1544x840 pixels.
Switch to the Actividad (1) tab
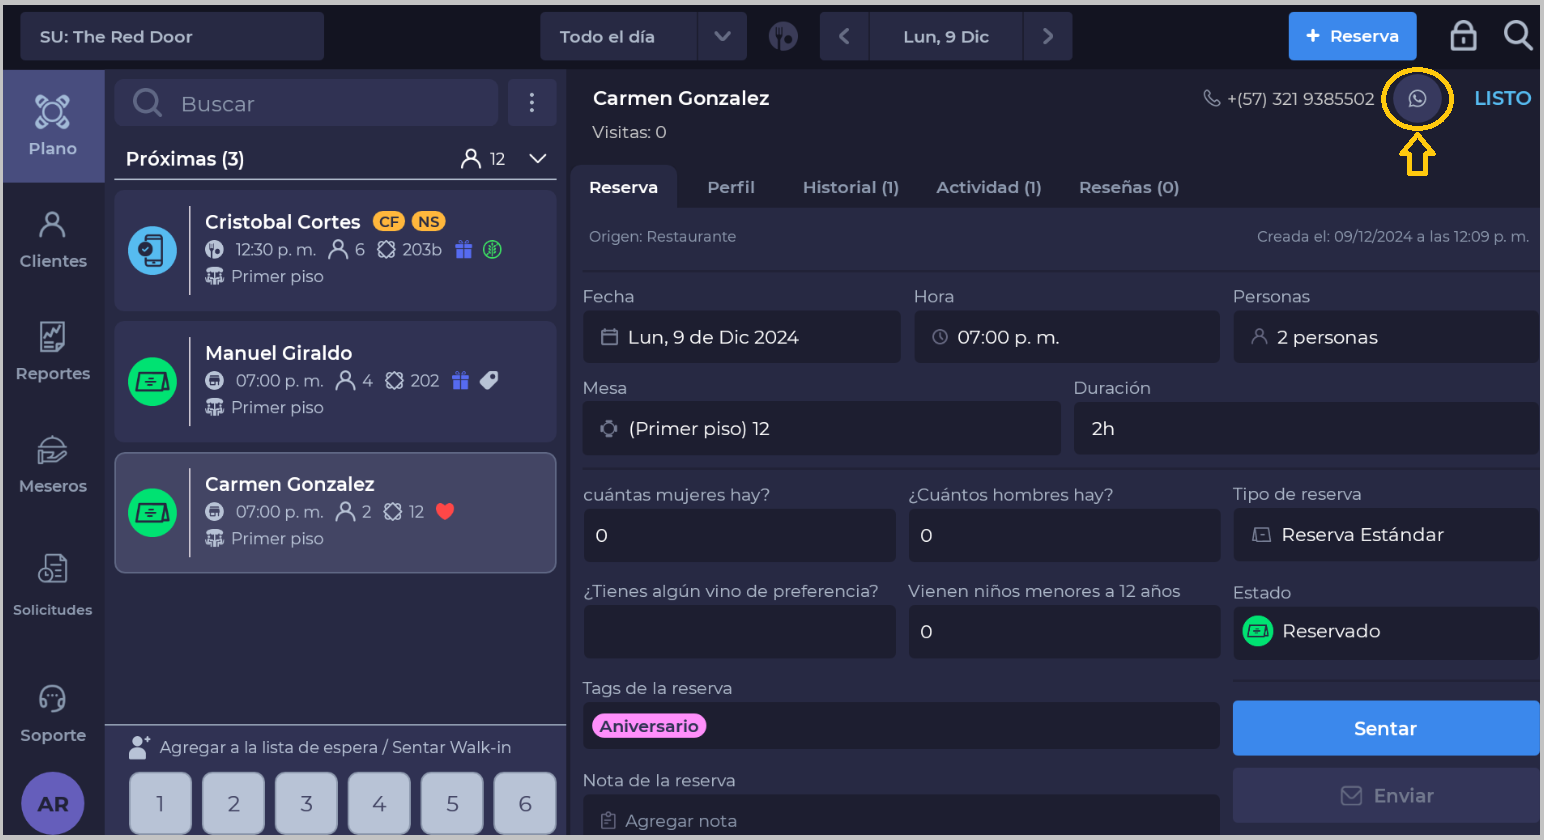tap(989, 187)
